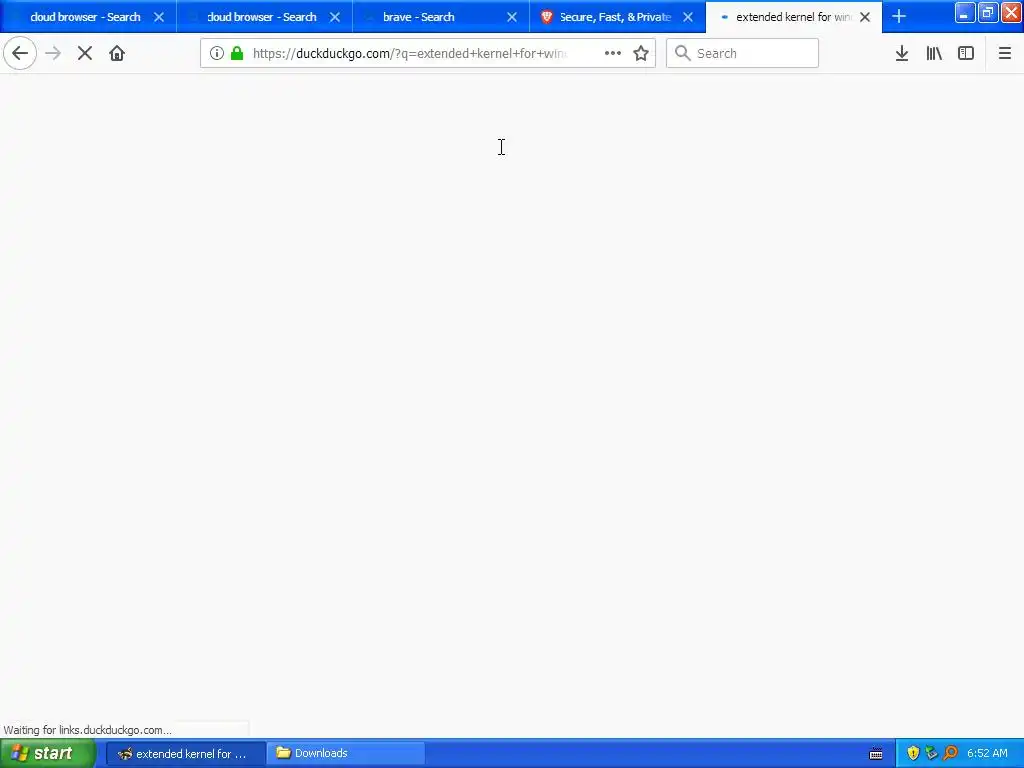
Task: Click the forward navigation arrow
Action: [53, 54]
